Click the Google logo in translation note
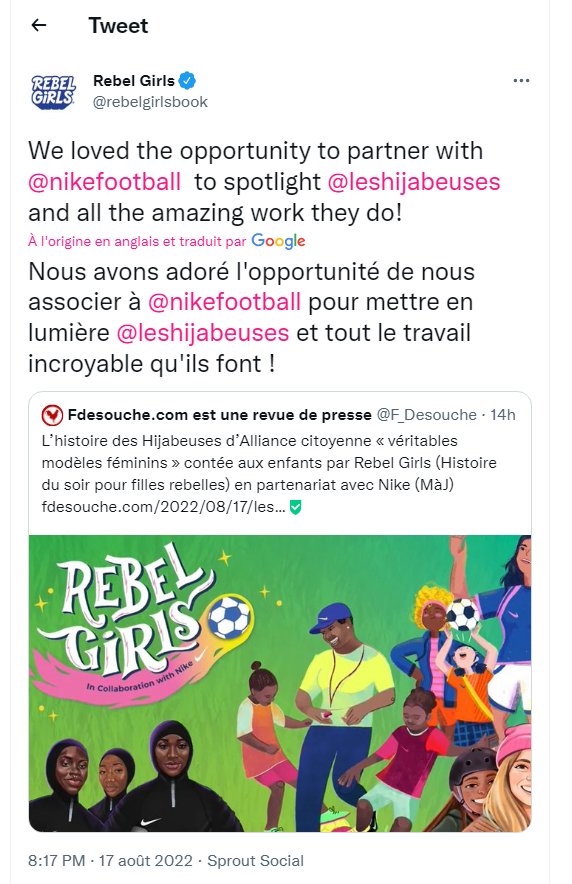 [x=278, y=241]
